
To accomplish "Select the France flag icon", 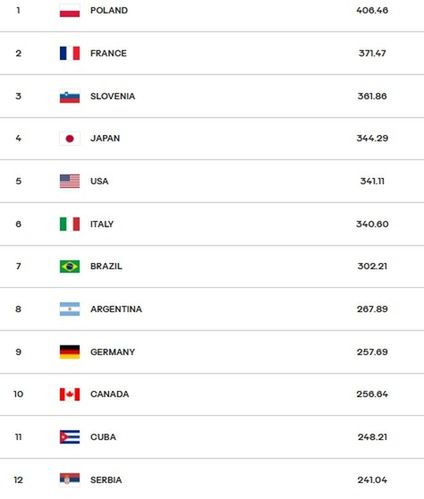I will 70,53.
